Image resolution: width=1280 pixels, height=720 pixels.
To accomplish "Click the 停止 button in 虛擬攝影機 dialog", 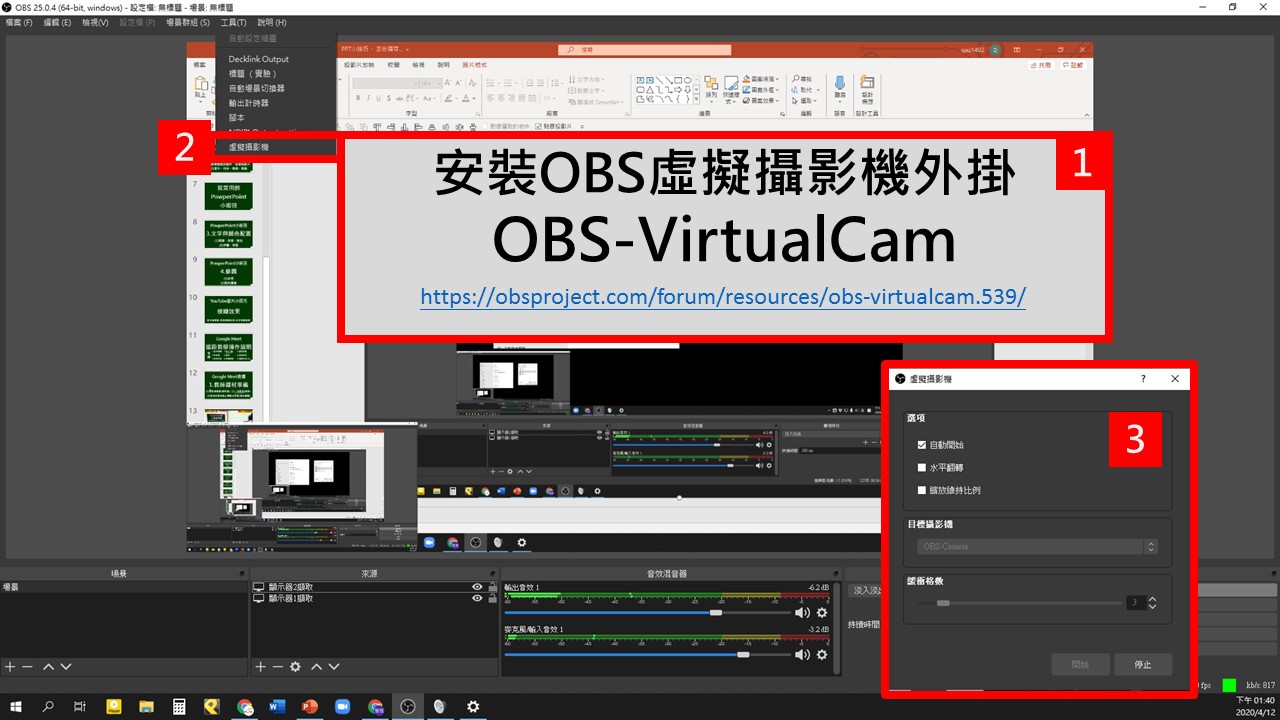I will (1143, 664).
